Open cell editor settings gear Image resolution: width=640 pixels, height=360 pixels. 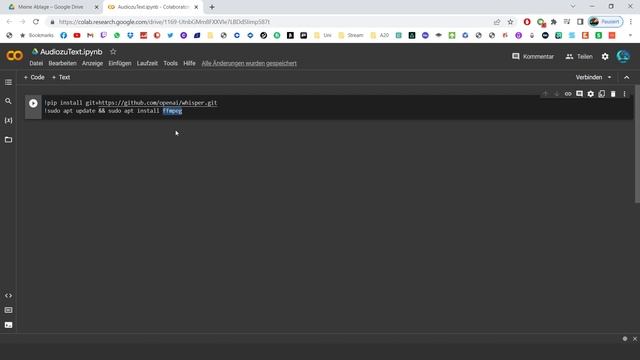point(590,94)
